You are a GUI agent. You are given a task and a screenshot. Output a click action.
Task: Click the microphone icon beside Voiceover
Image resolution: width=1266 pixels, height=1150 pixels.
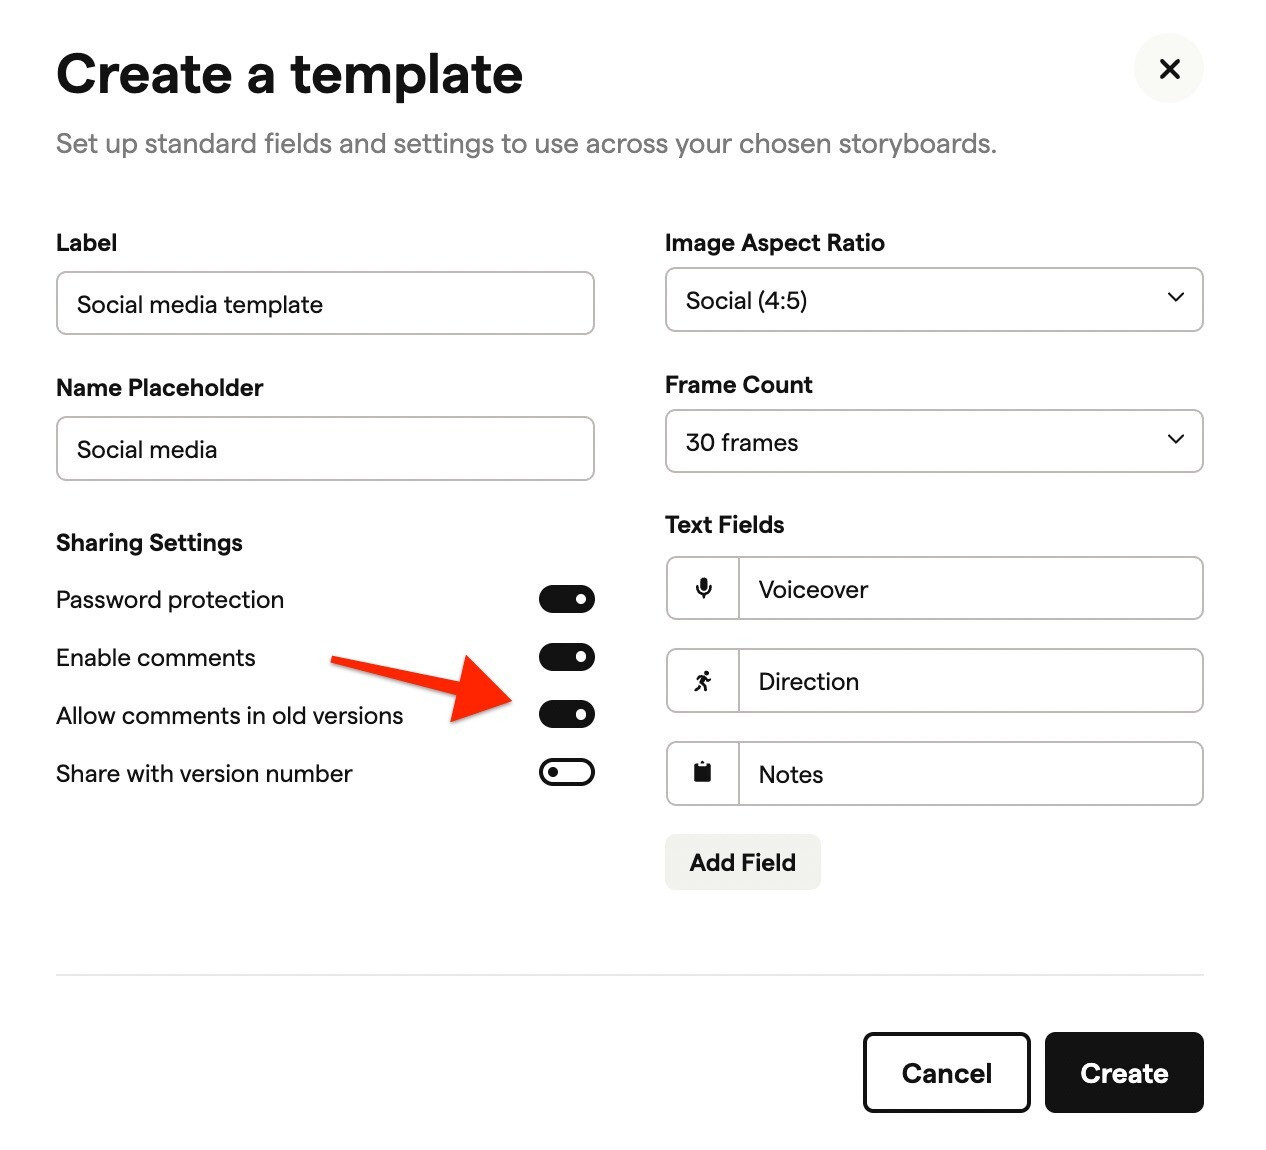pos(703,589)
